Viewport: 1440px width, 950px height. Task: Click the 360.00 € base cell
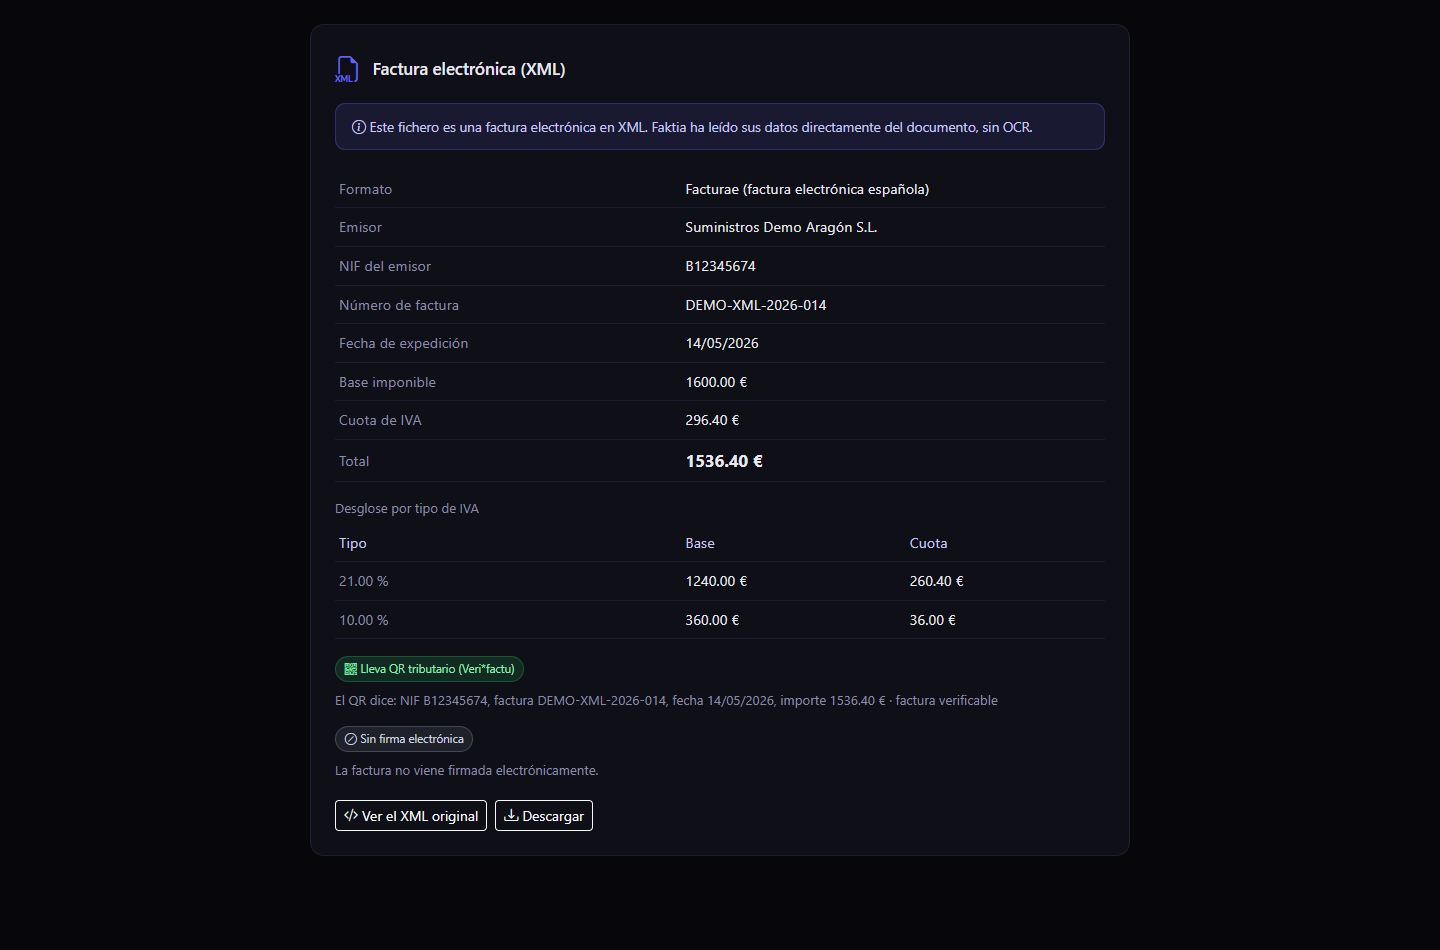(712, 620)
